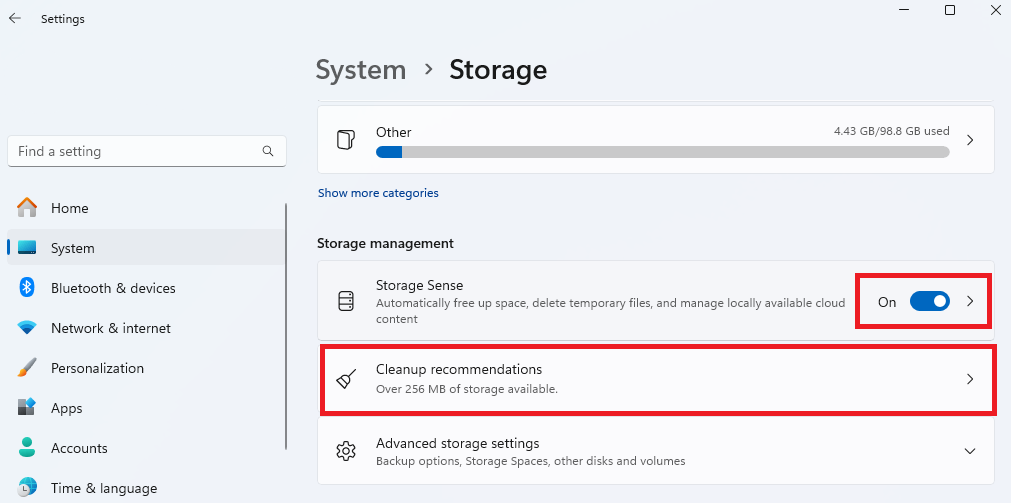Expand Advanced storage settings chevron

(969, 451)
